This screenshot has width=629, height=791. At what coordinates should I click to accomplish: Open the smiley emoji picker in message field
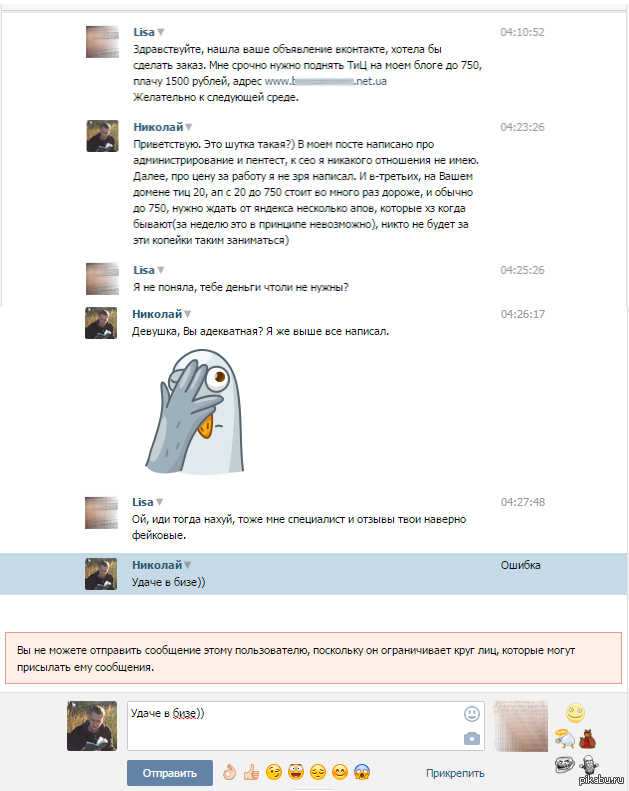click(x=472, y=713)
